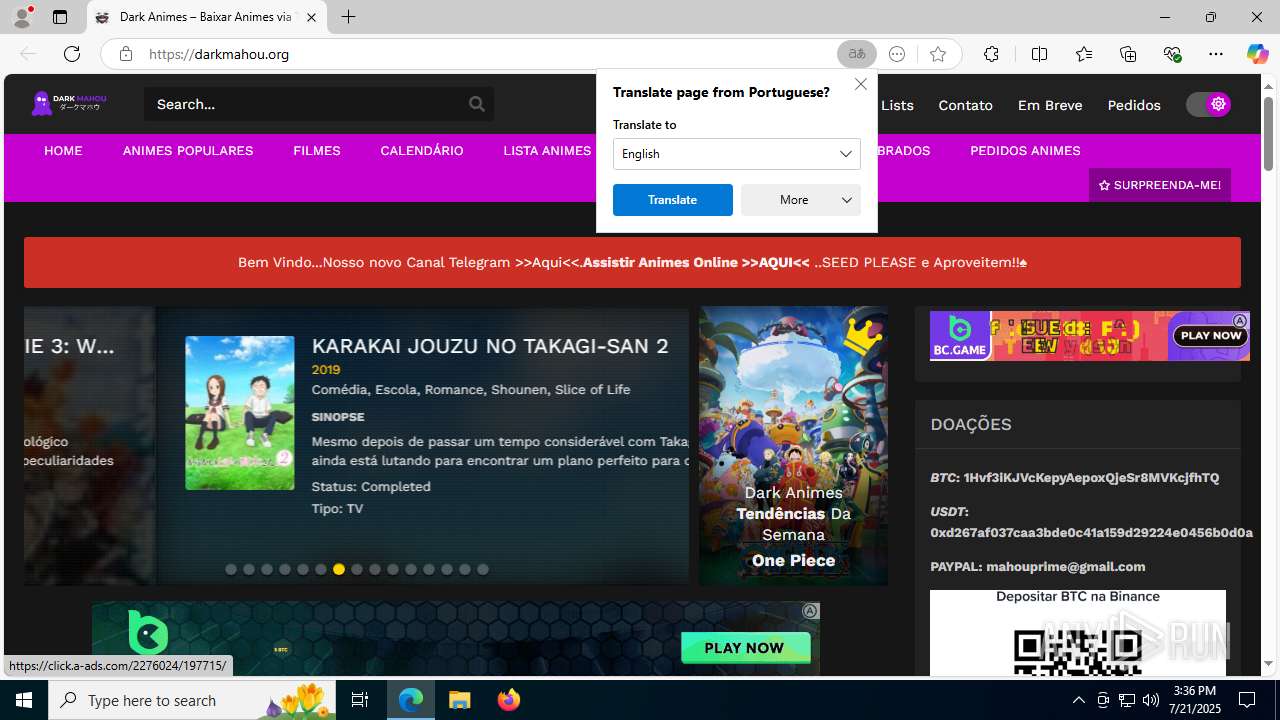
Task: Open browser extensions icon
Action: click(x=991, y=54)
